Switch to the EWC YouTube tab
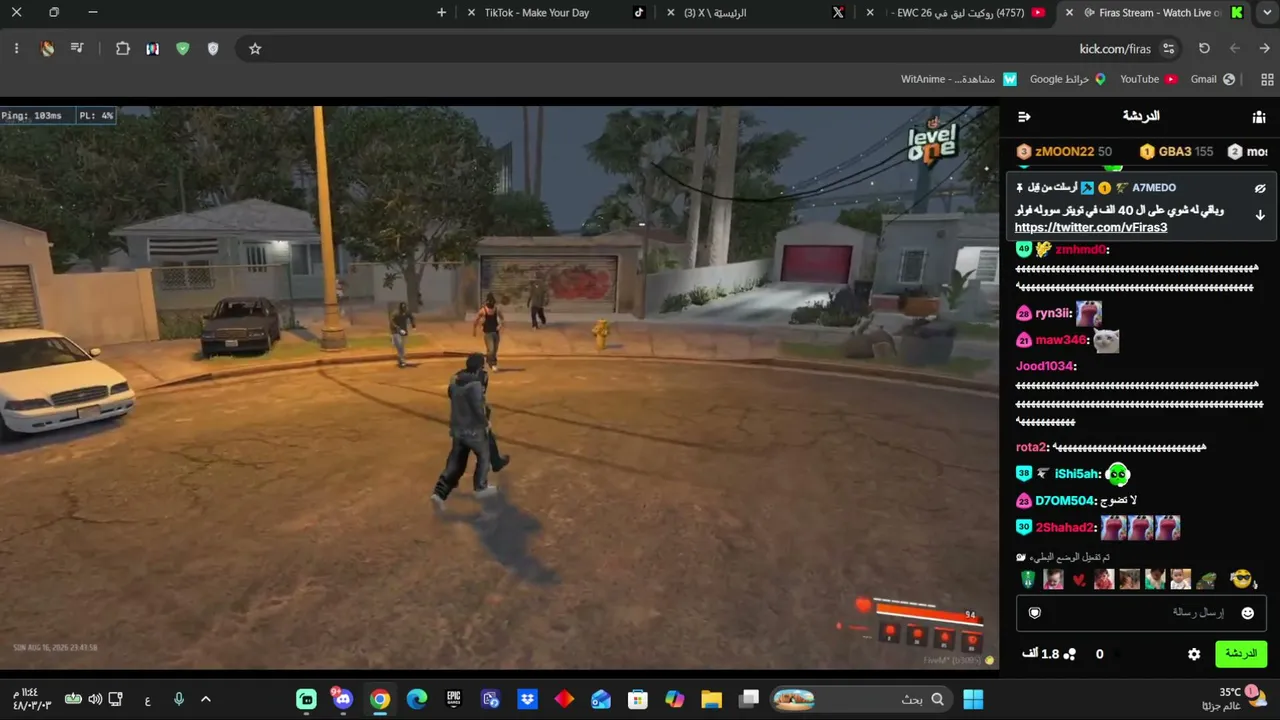Image resolution: width=1280 pixels, height=720 pixels. [955, 13]
